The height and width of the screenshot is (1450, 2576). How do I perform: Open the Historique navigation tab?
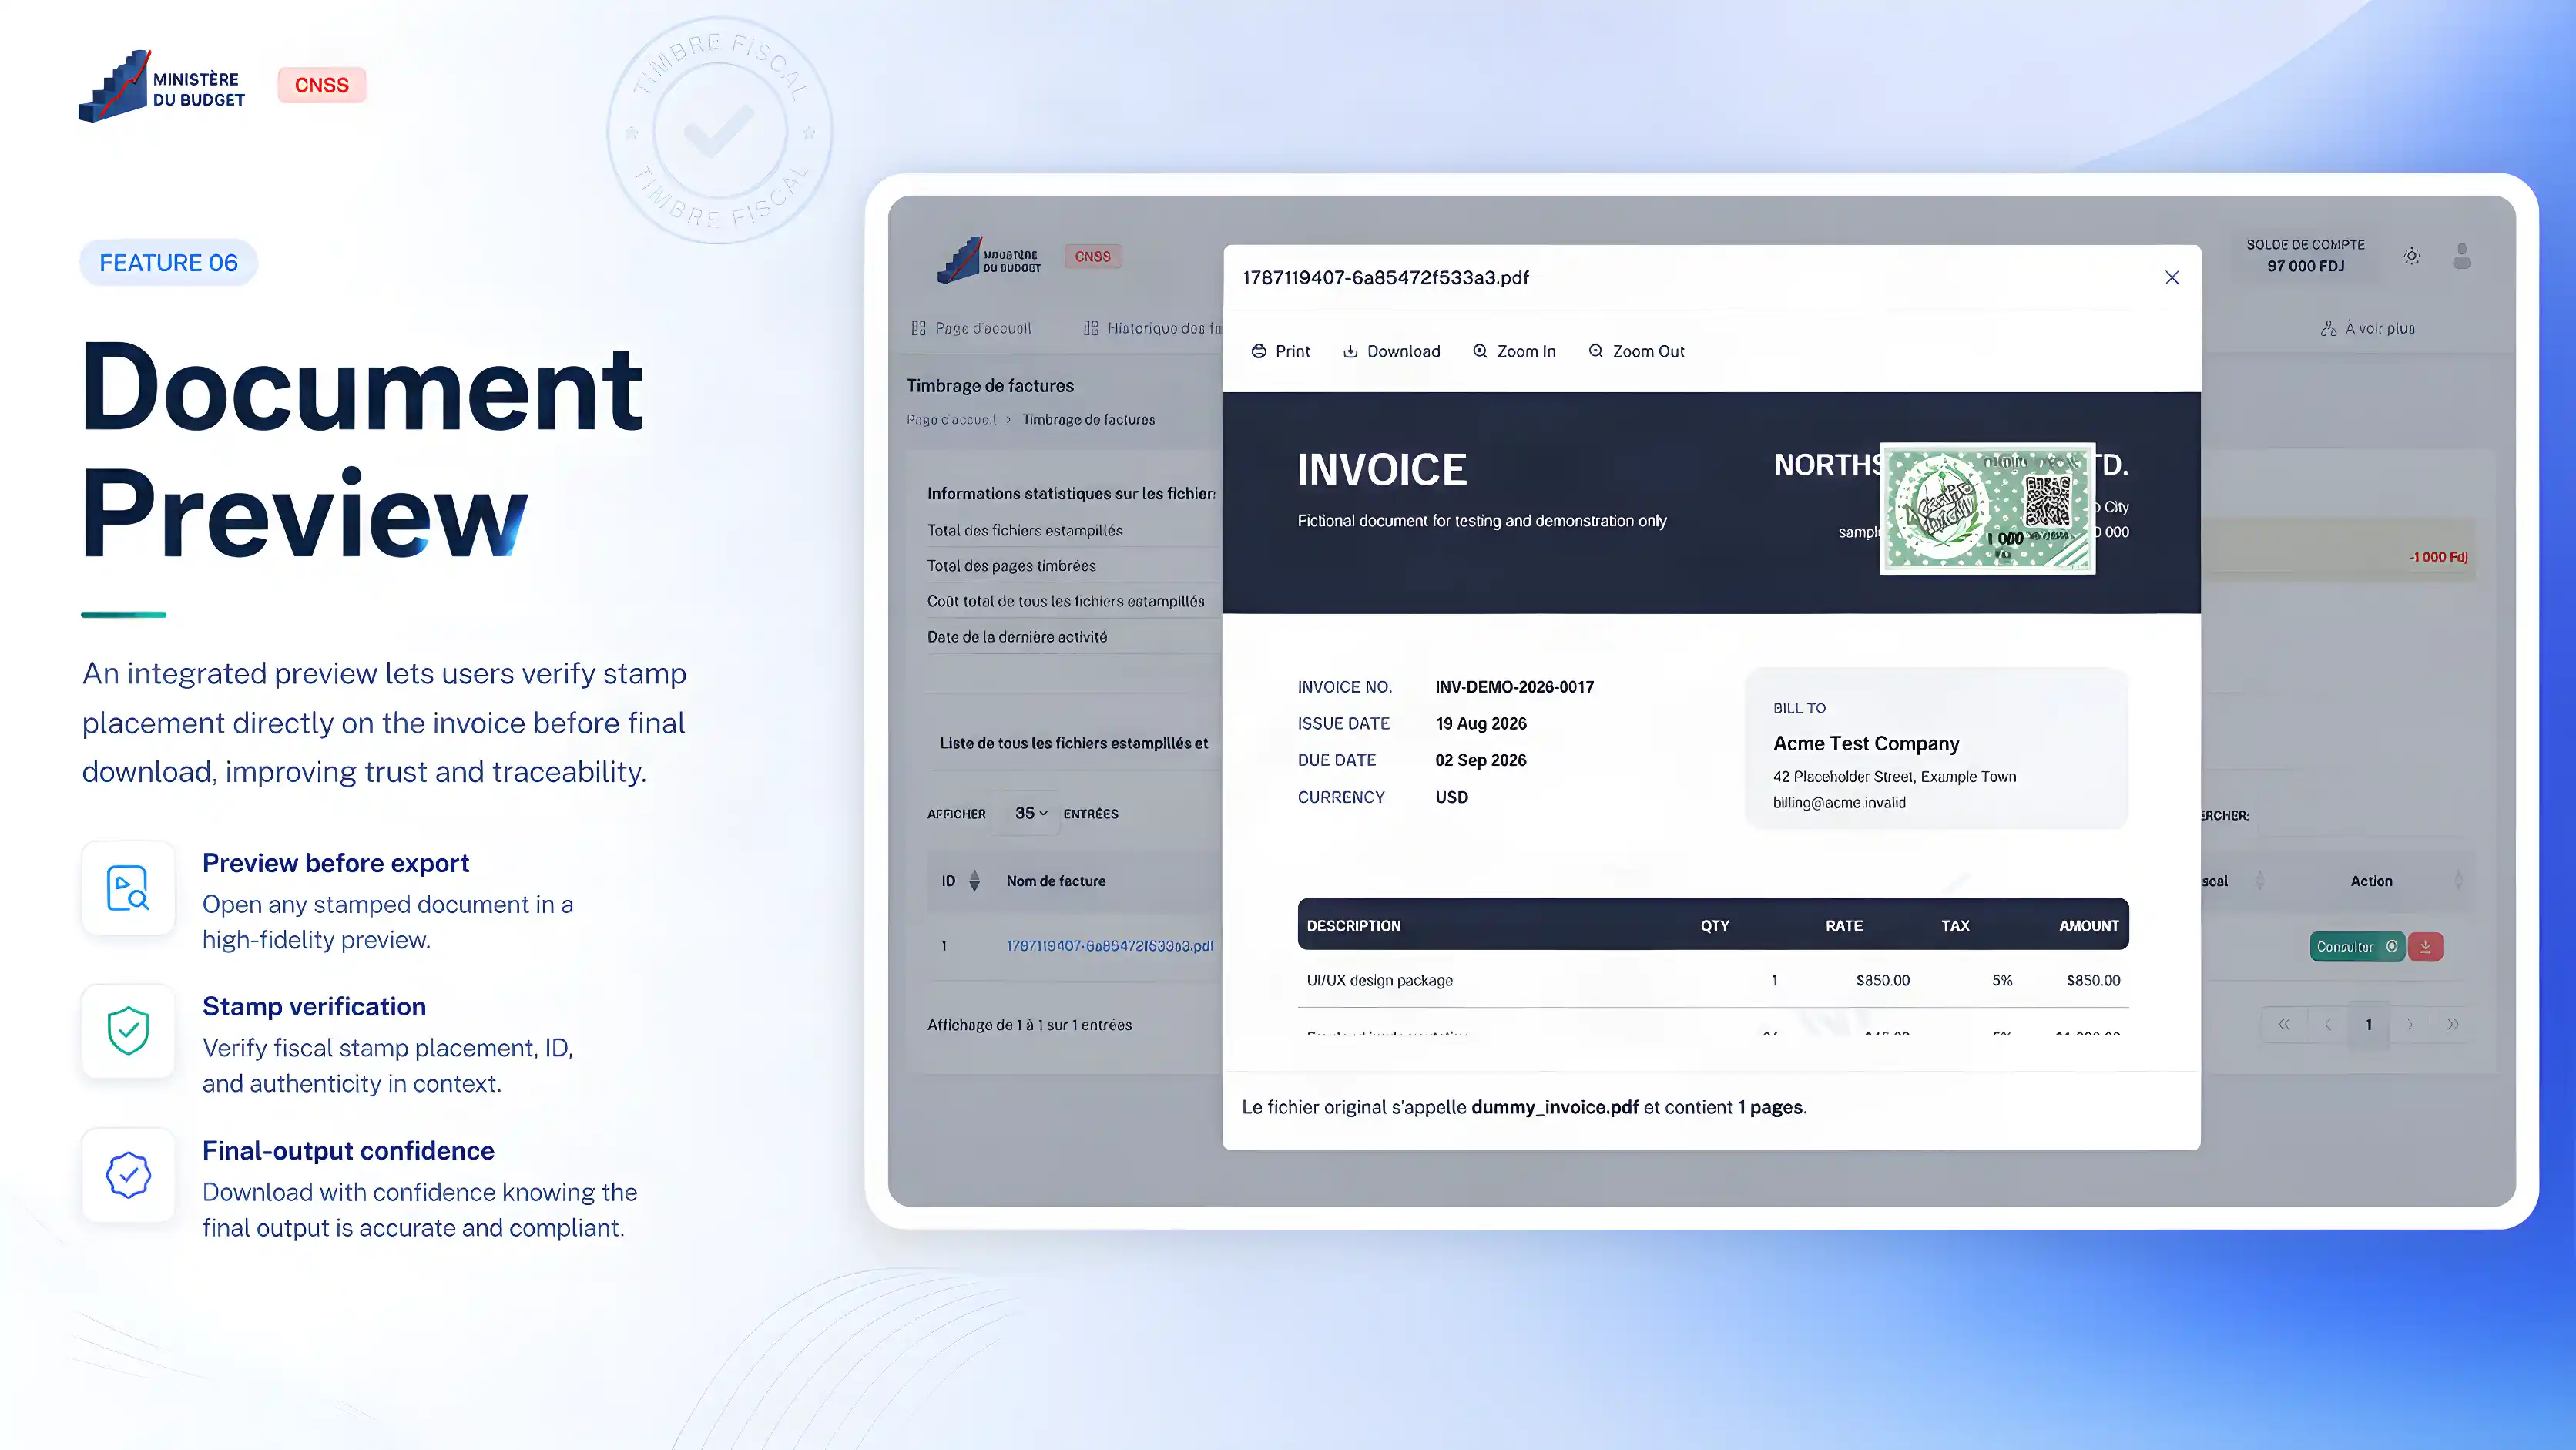[x=1152, y=328]
